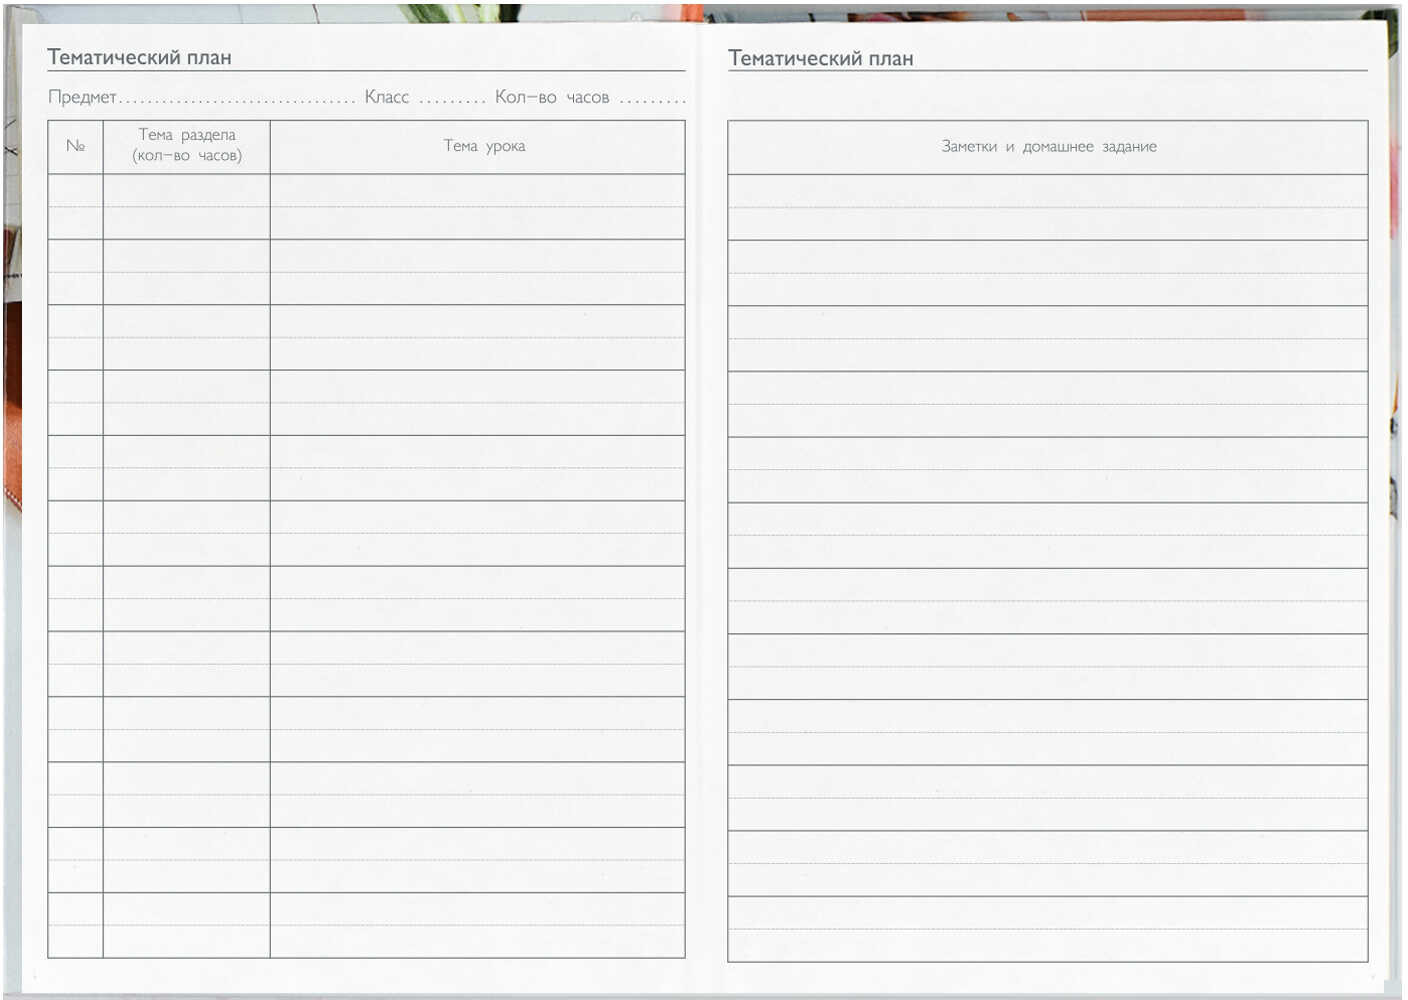Click the first row cell under "№"
This screenshot has width=1408, height=1000.
pyautogui.click(x=75, y=207)
